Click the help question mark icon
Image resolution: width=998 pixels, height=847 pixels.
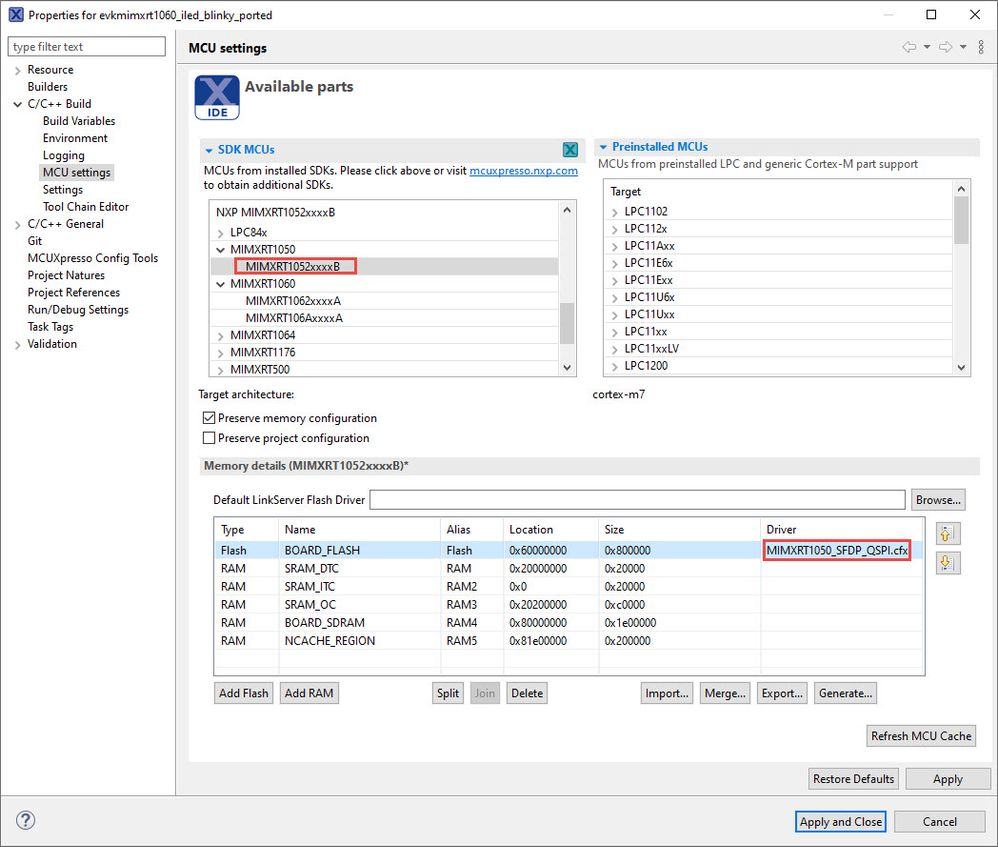(25, 820)
